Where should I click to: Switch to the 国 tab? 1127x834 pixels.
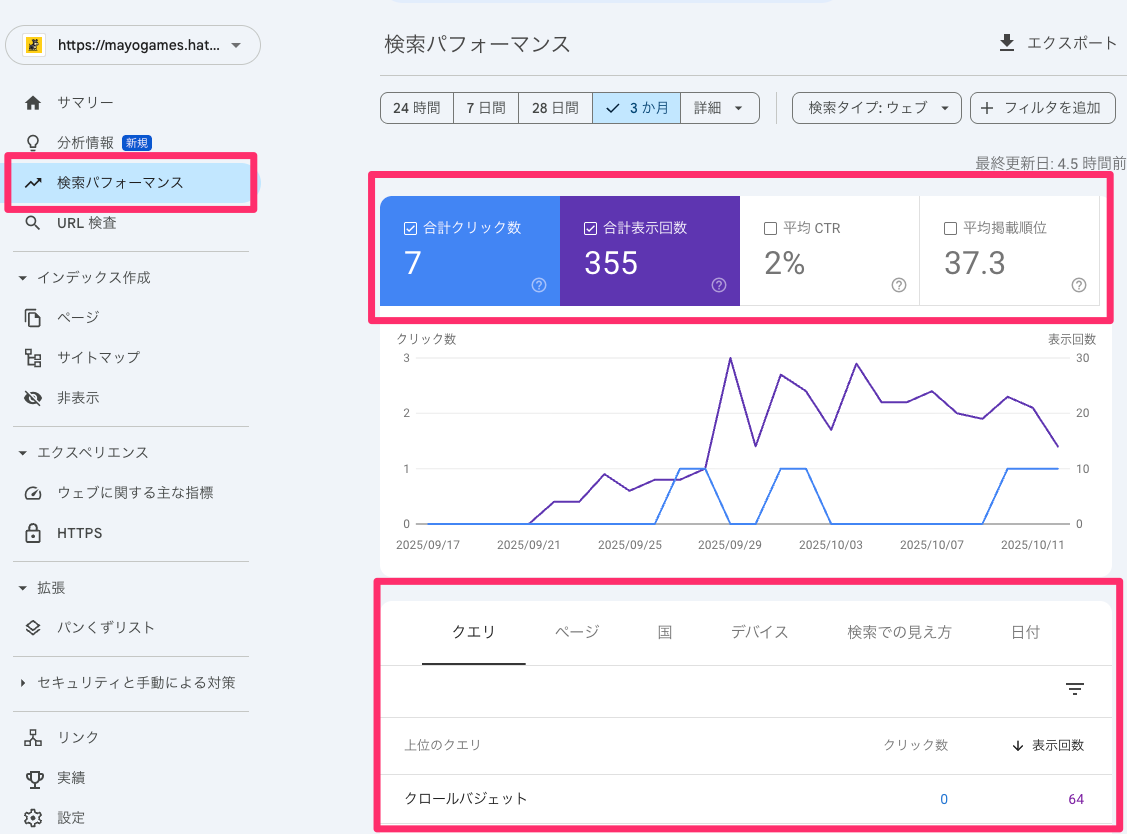(665, 632)
